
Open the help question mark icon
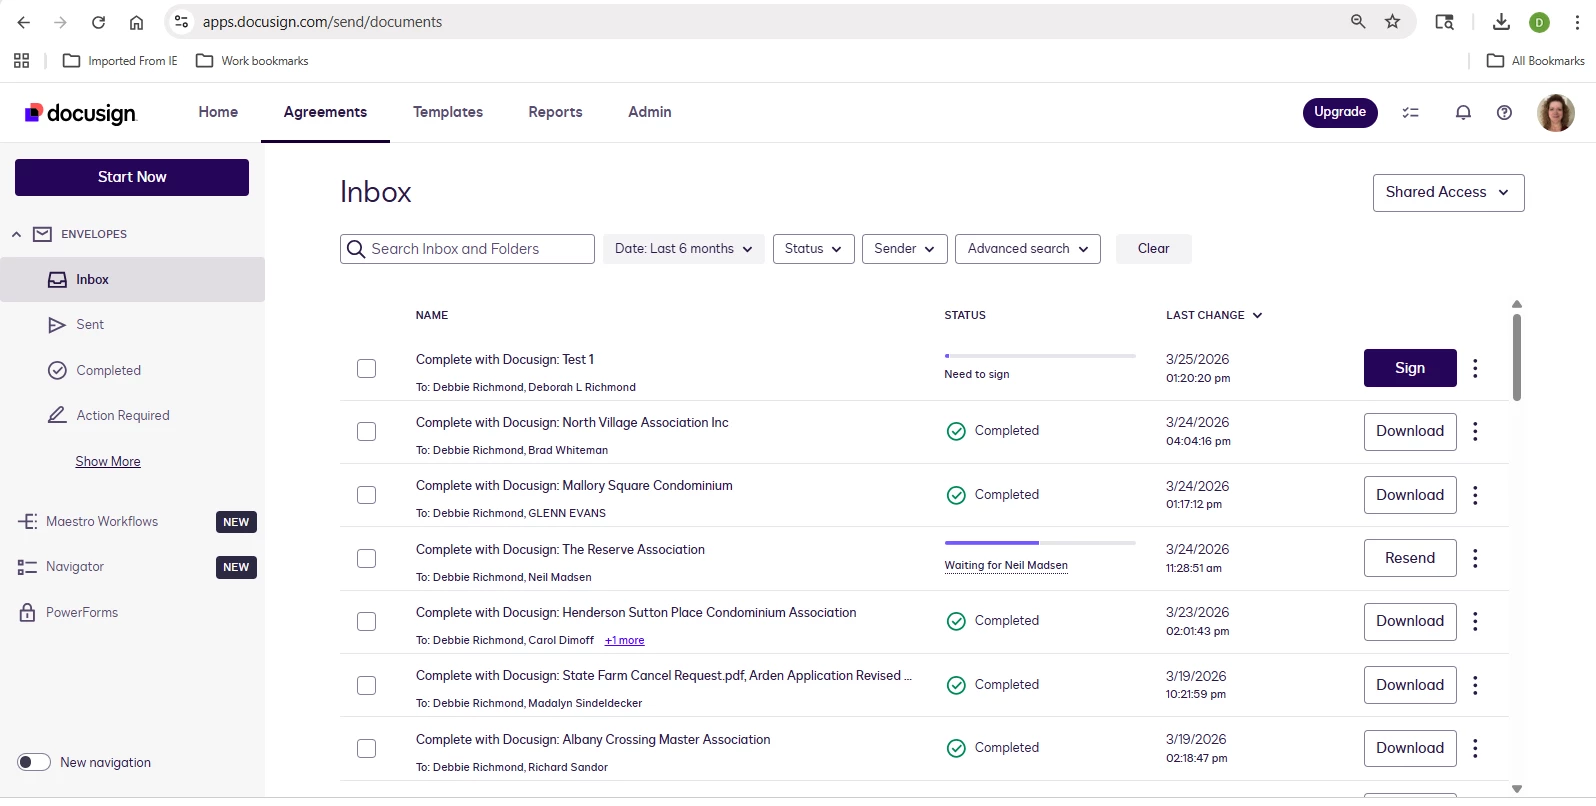point(1504,113)
